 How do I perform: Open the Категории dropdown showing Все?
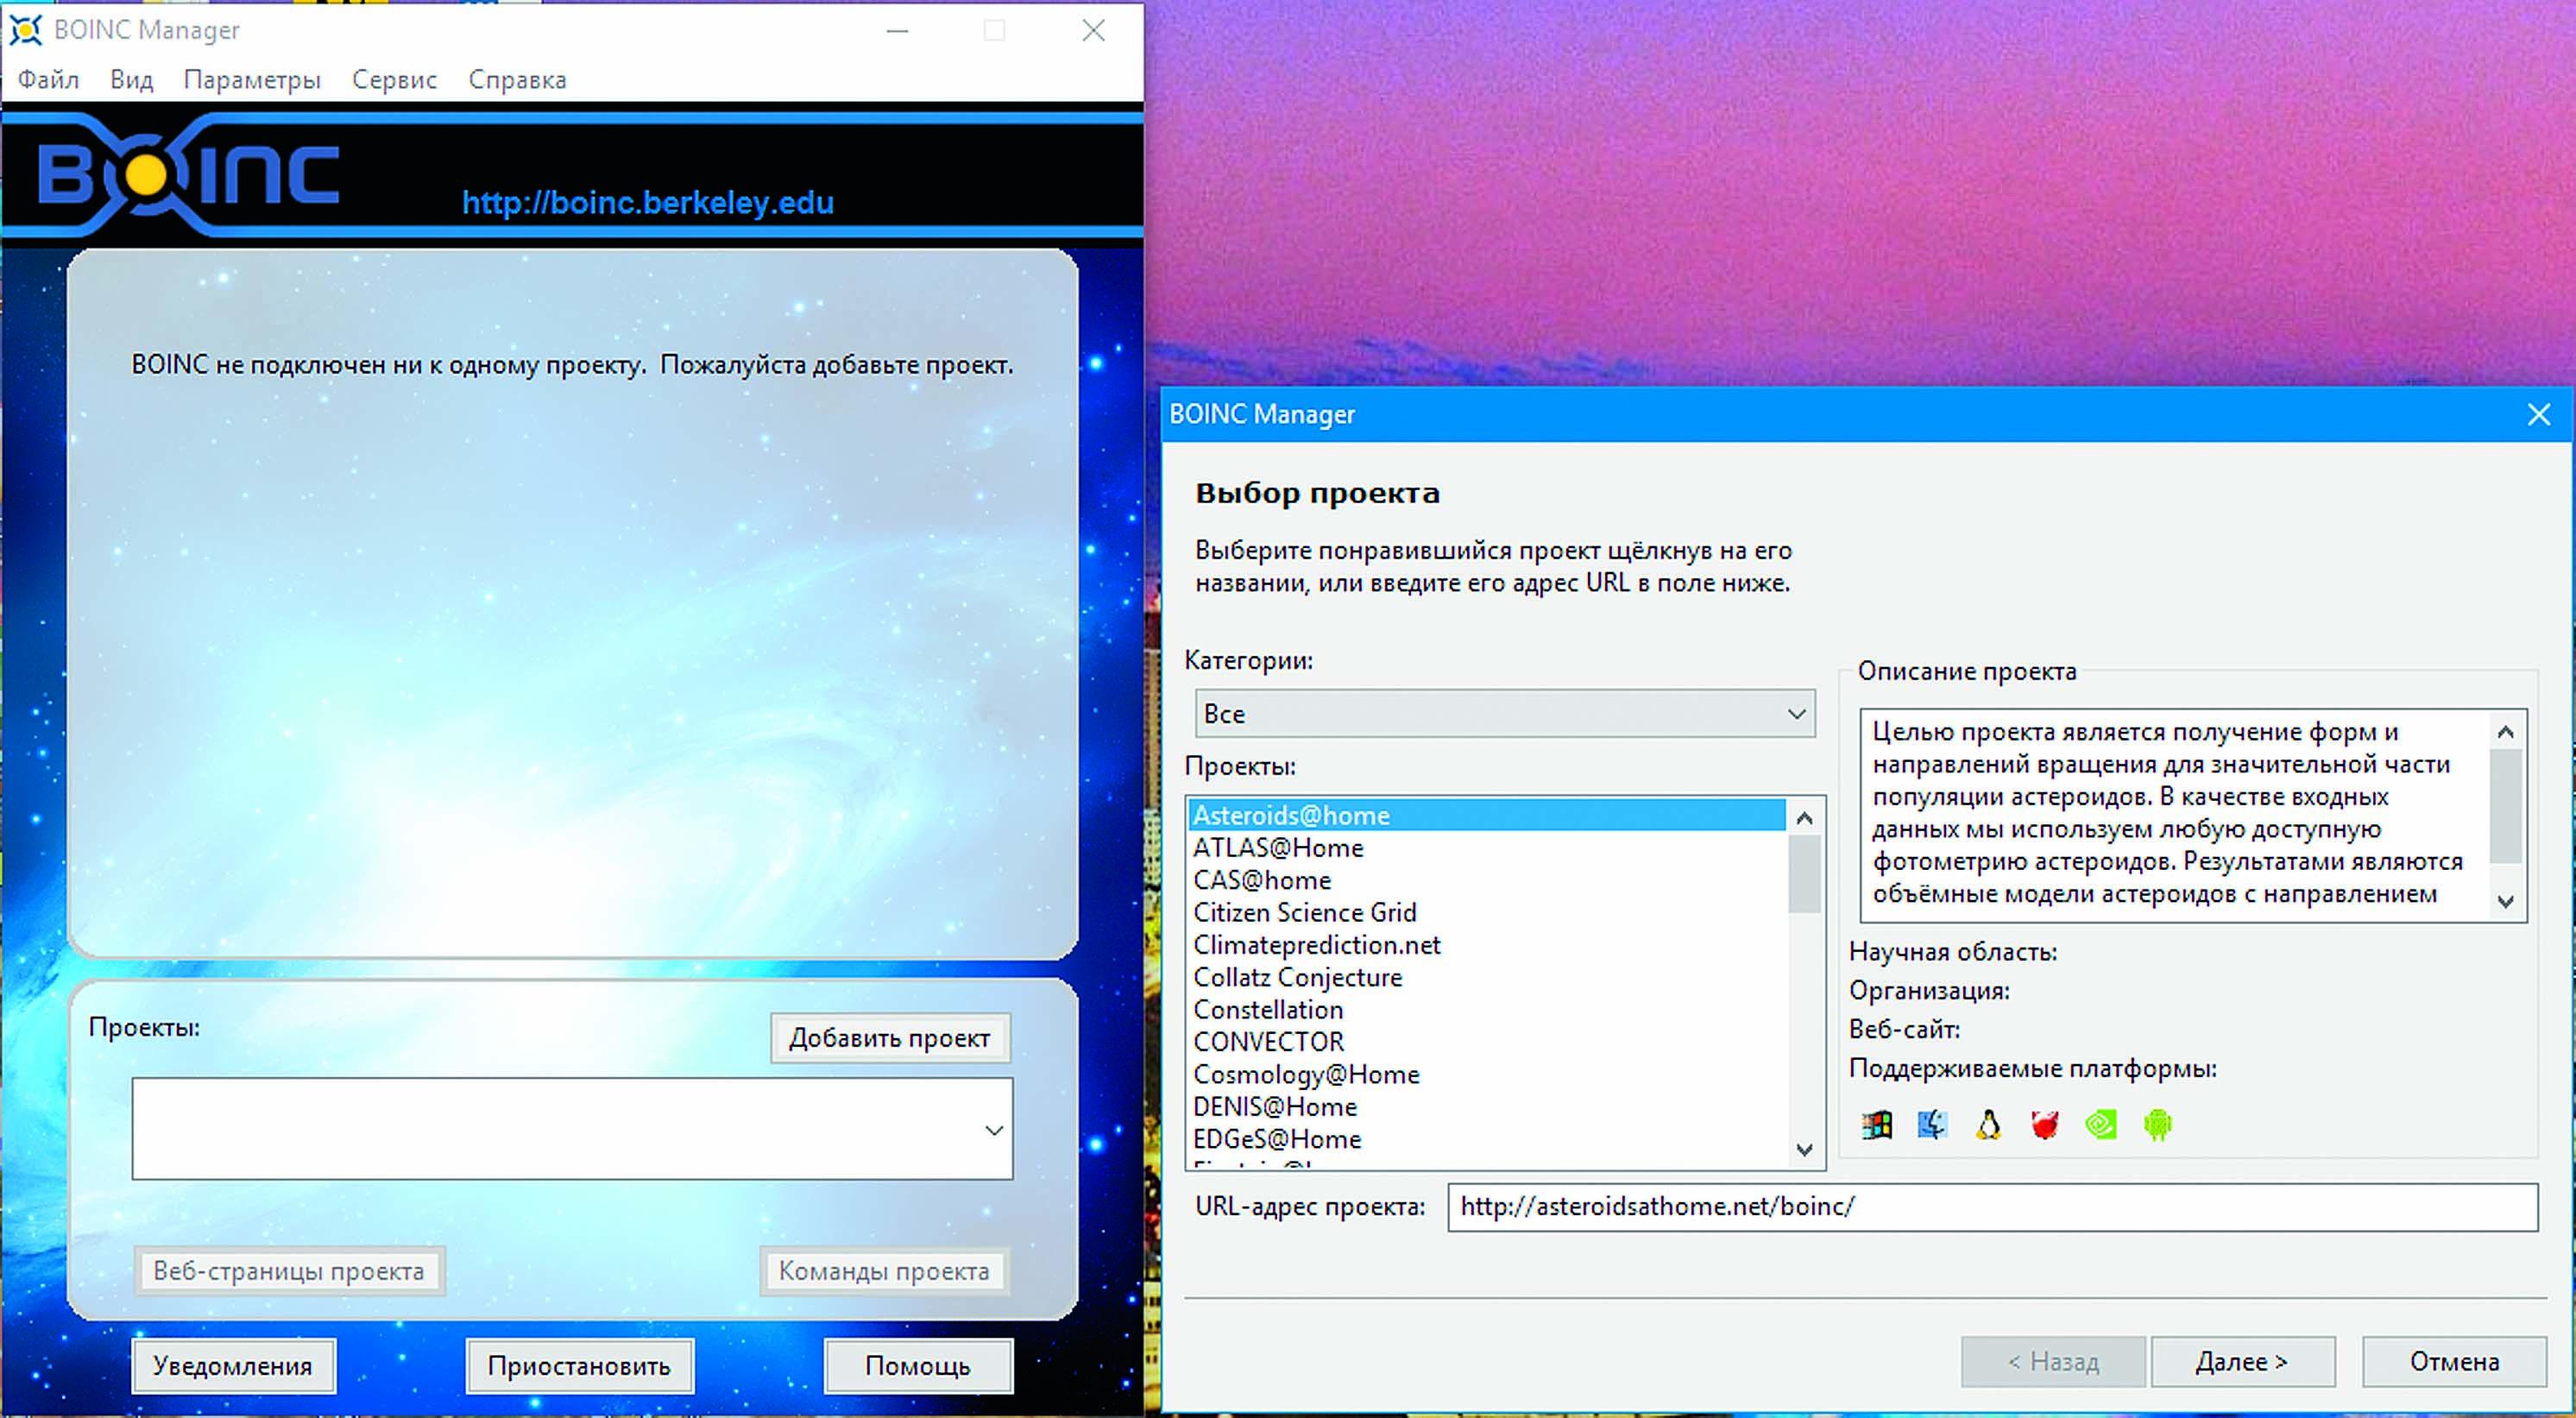(x=1504, y=714)
